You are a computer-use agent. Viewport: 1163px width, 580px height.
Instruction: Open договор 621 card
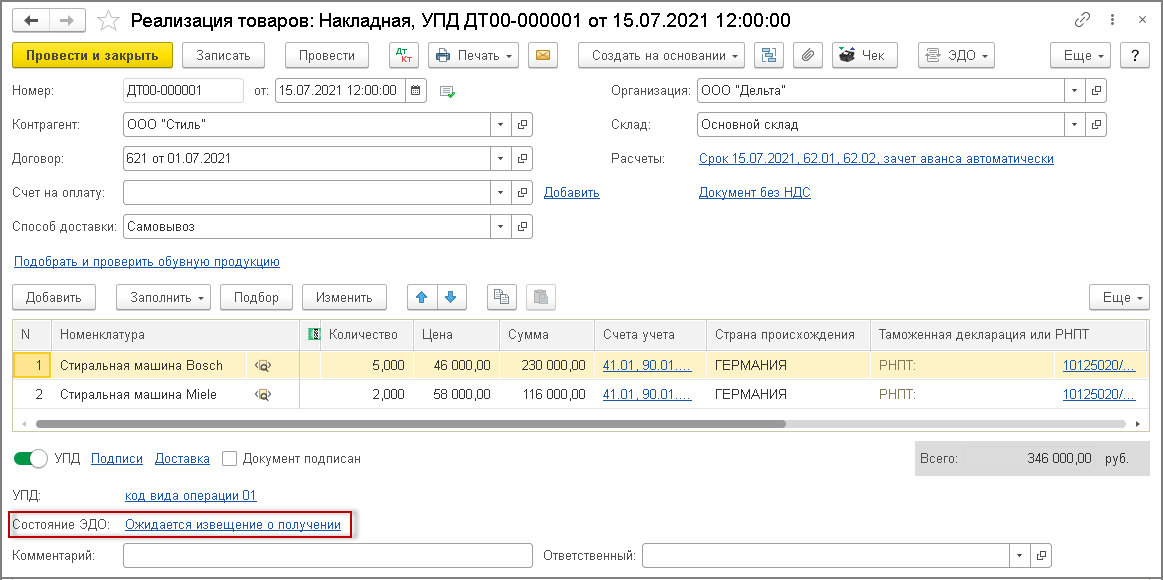(522, 158)
